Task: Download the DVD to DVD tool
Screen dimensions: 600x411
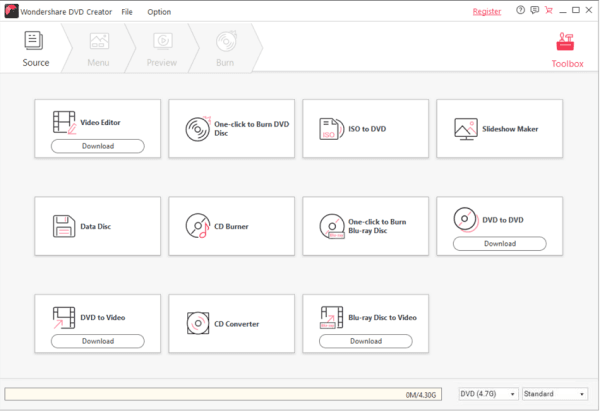Action: (500, 244)
